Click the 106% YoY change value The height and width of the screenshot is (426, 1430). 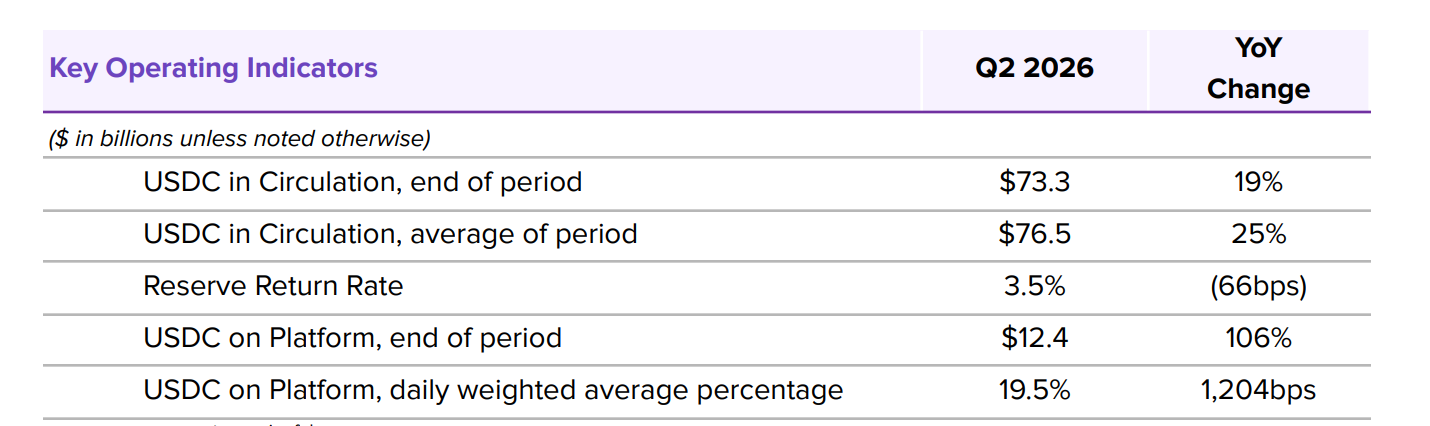[1258, 338]
